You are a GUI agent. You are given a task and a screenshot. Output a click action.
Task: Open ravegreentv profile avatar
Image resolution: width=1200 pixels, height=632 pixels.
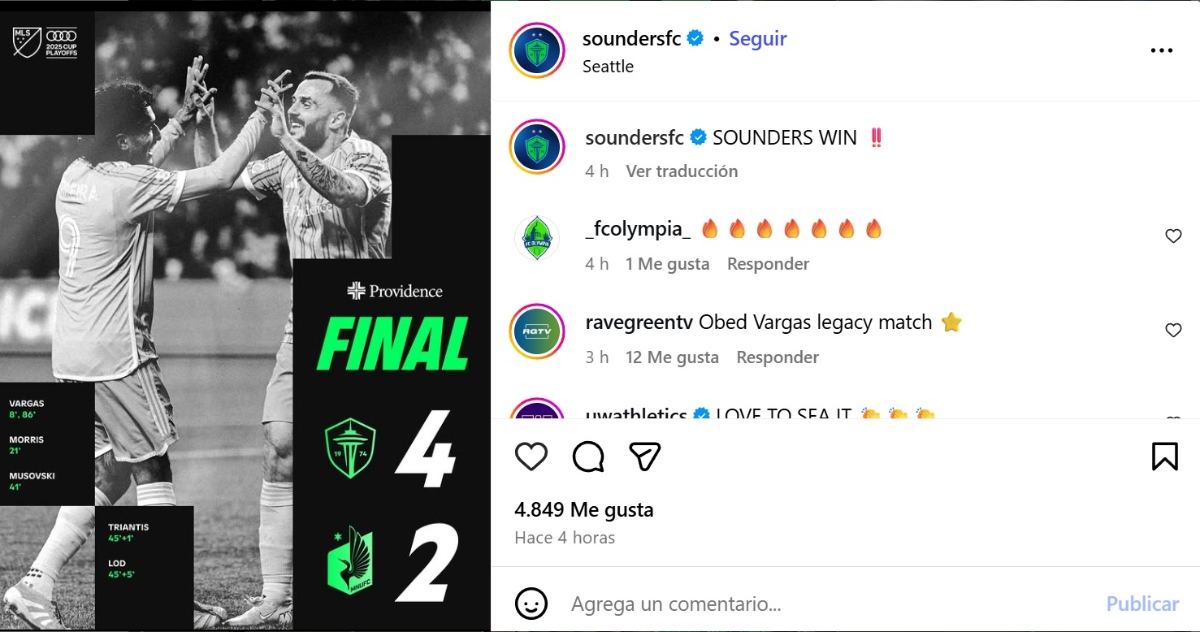coord(538,331)
